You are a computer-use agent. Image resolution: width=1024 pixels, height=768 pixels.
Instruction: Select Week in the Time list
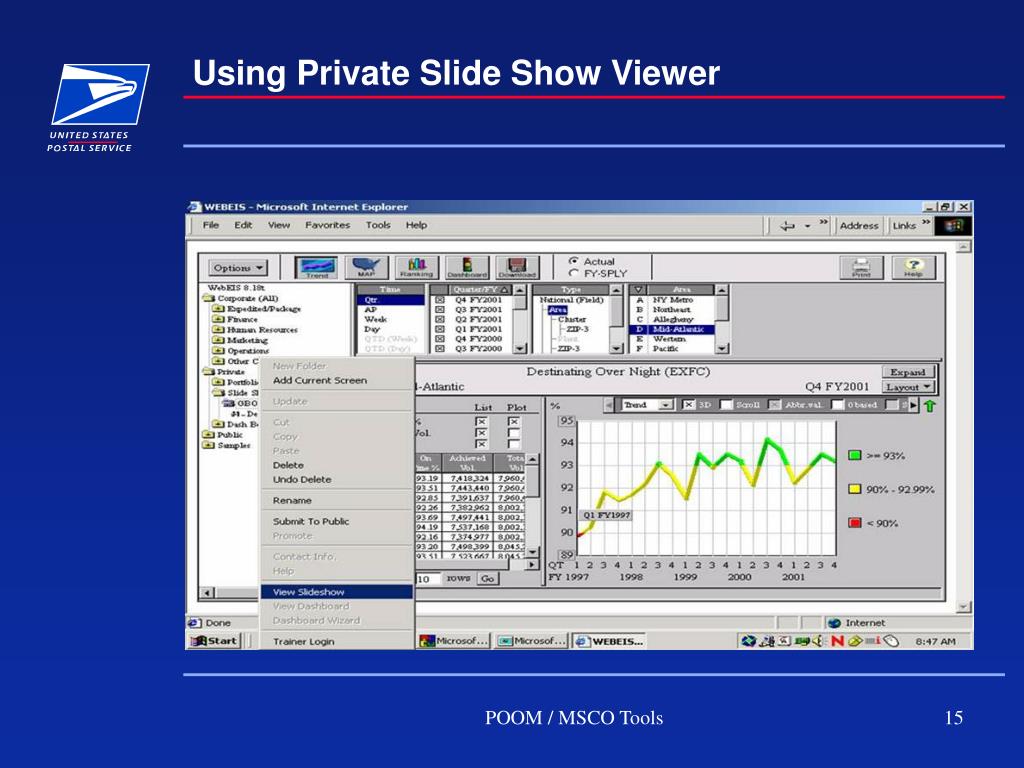click(376, 319)
